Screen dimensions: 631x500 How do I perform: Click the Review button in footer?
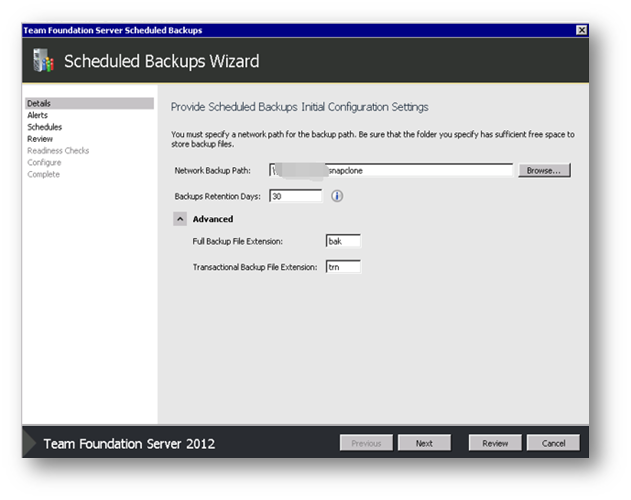(495, 443)
